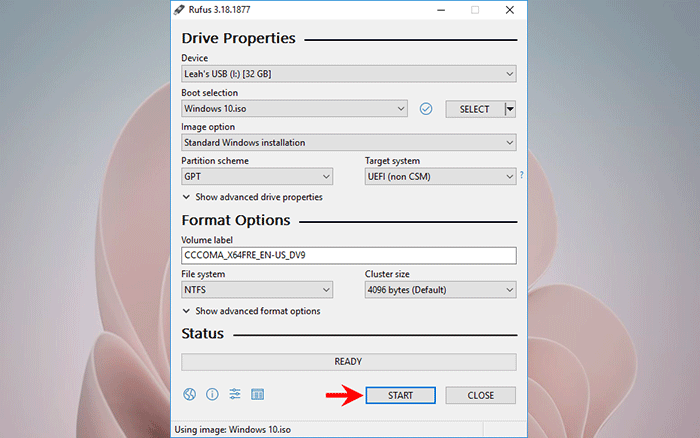Open the Cluster size dropdown

(x=440, y=290)
